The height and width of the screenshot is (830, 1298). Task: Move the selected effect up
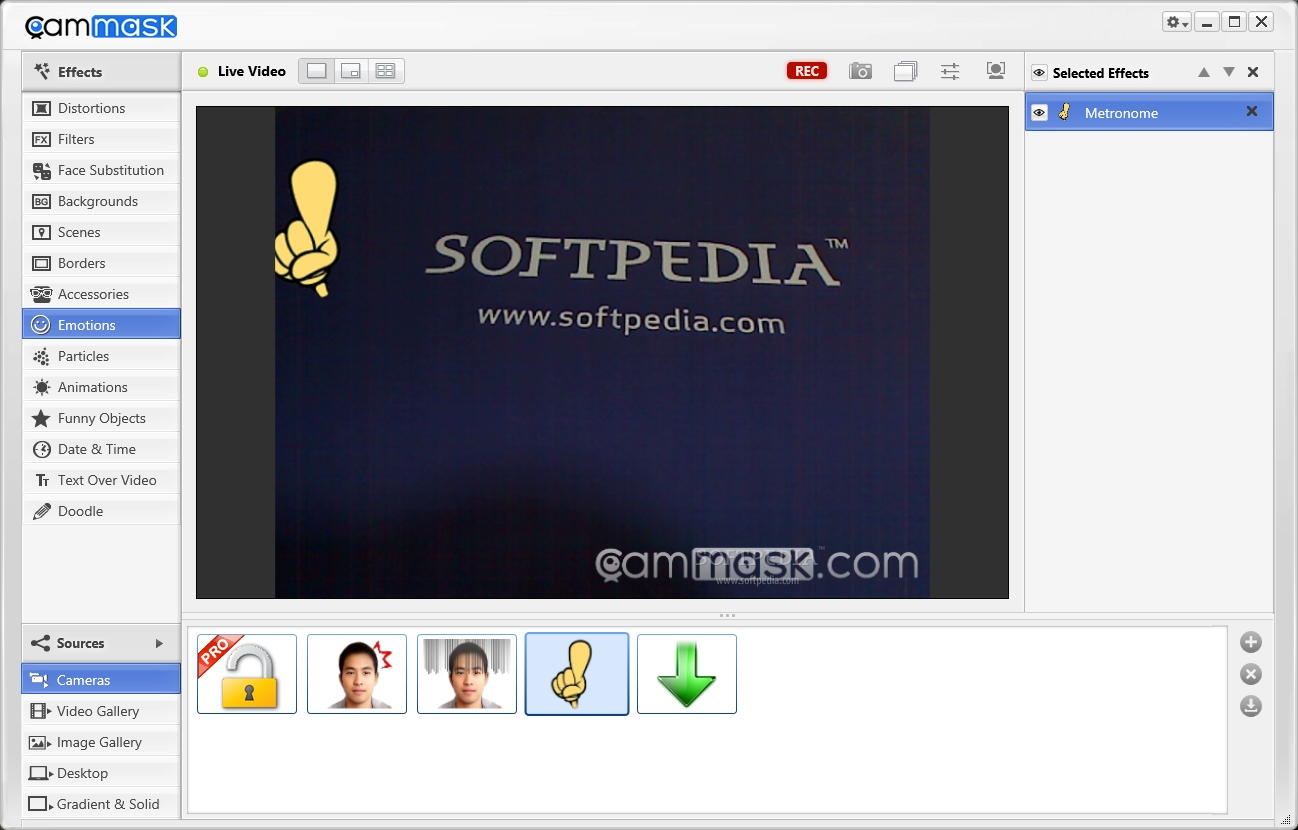tap(1204, 72)
